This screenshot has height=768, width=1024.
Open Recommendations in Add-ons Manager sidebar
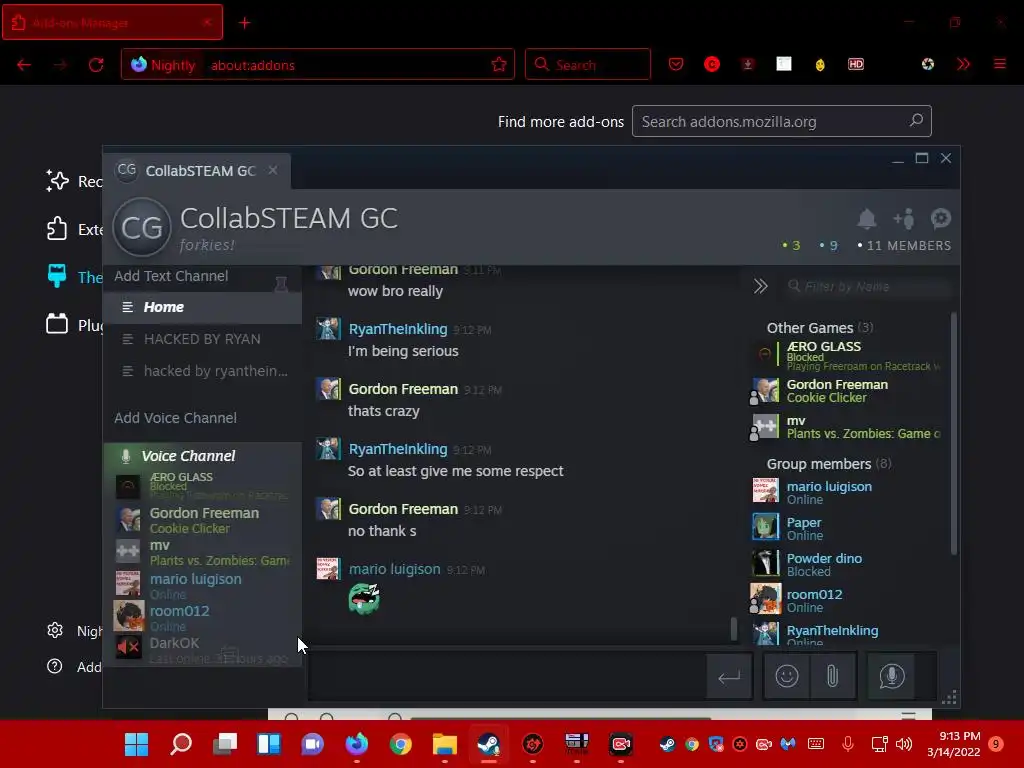click(x=73, y=181)
